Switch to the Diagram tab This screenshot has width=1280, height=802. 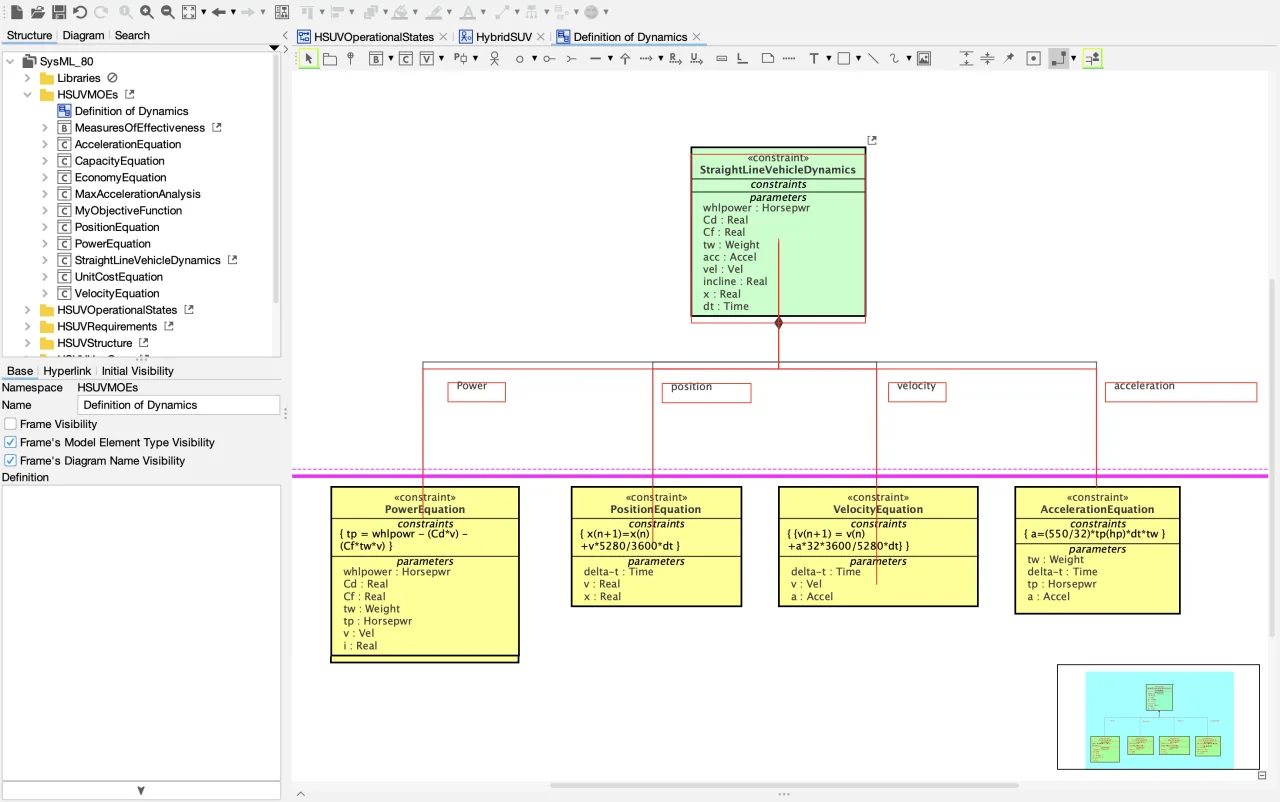(x=83, y=35)
